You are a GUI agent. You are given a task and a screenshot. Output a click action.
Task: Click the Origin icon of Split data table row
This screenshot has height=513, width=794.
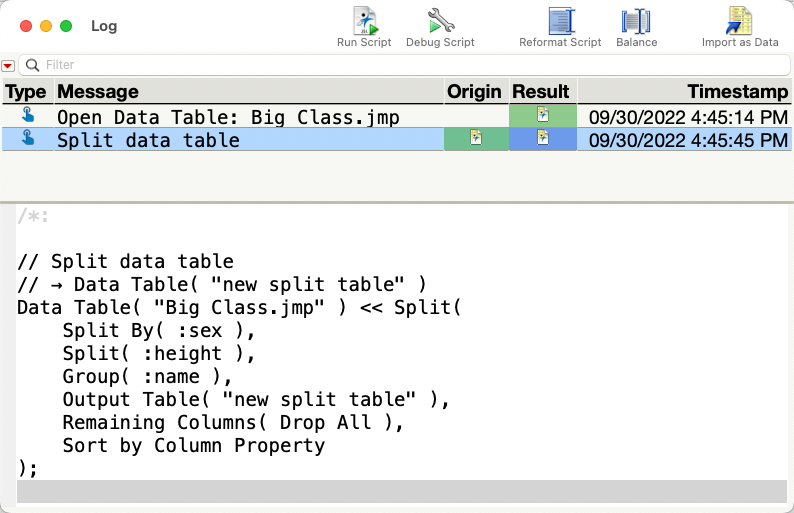click(x=476, y=139)
